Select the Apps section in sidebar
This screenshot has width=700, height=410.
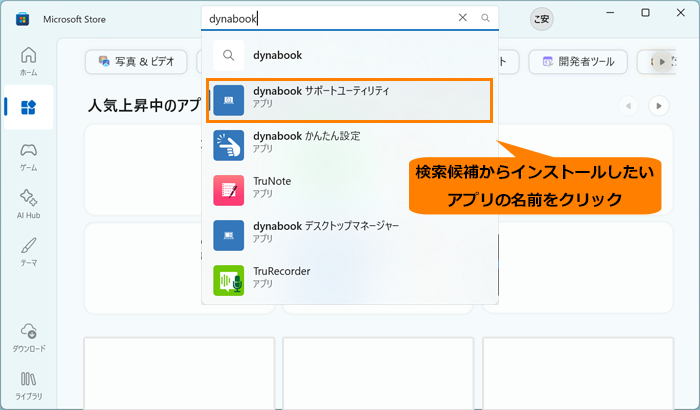click(x=29, y=107)
